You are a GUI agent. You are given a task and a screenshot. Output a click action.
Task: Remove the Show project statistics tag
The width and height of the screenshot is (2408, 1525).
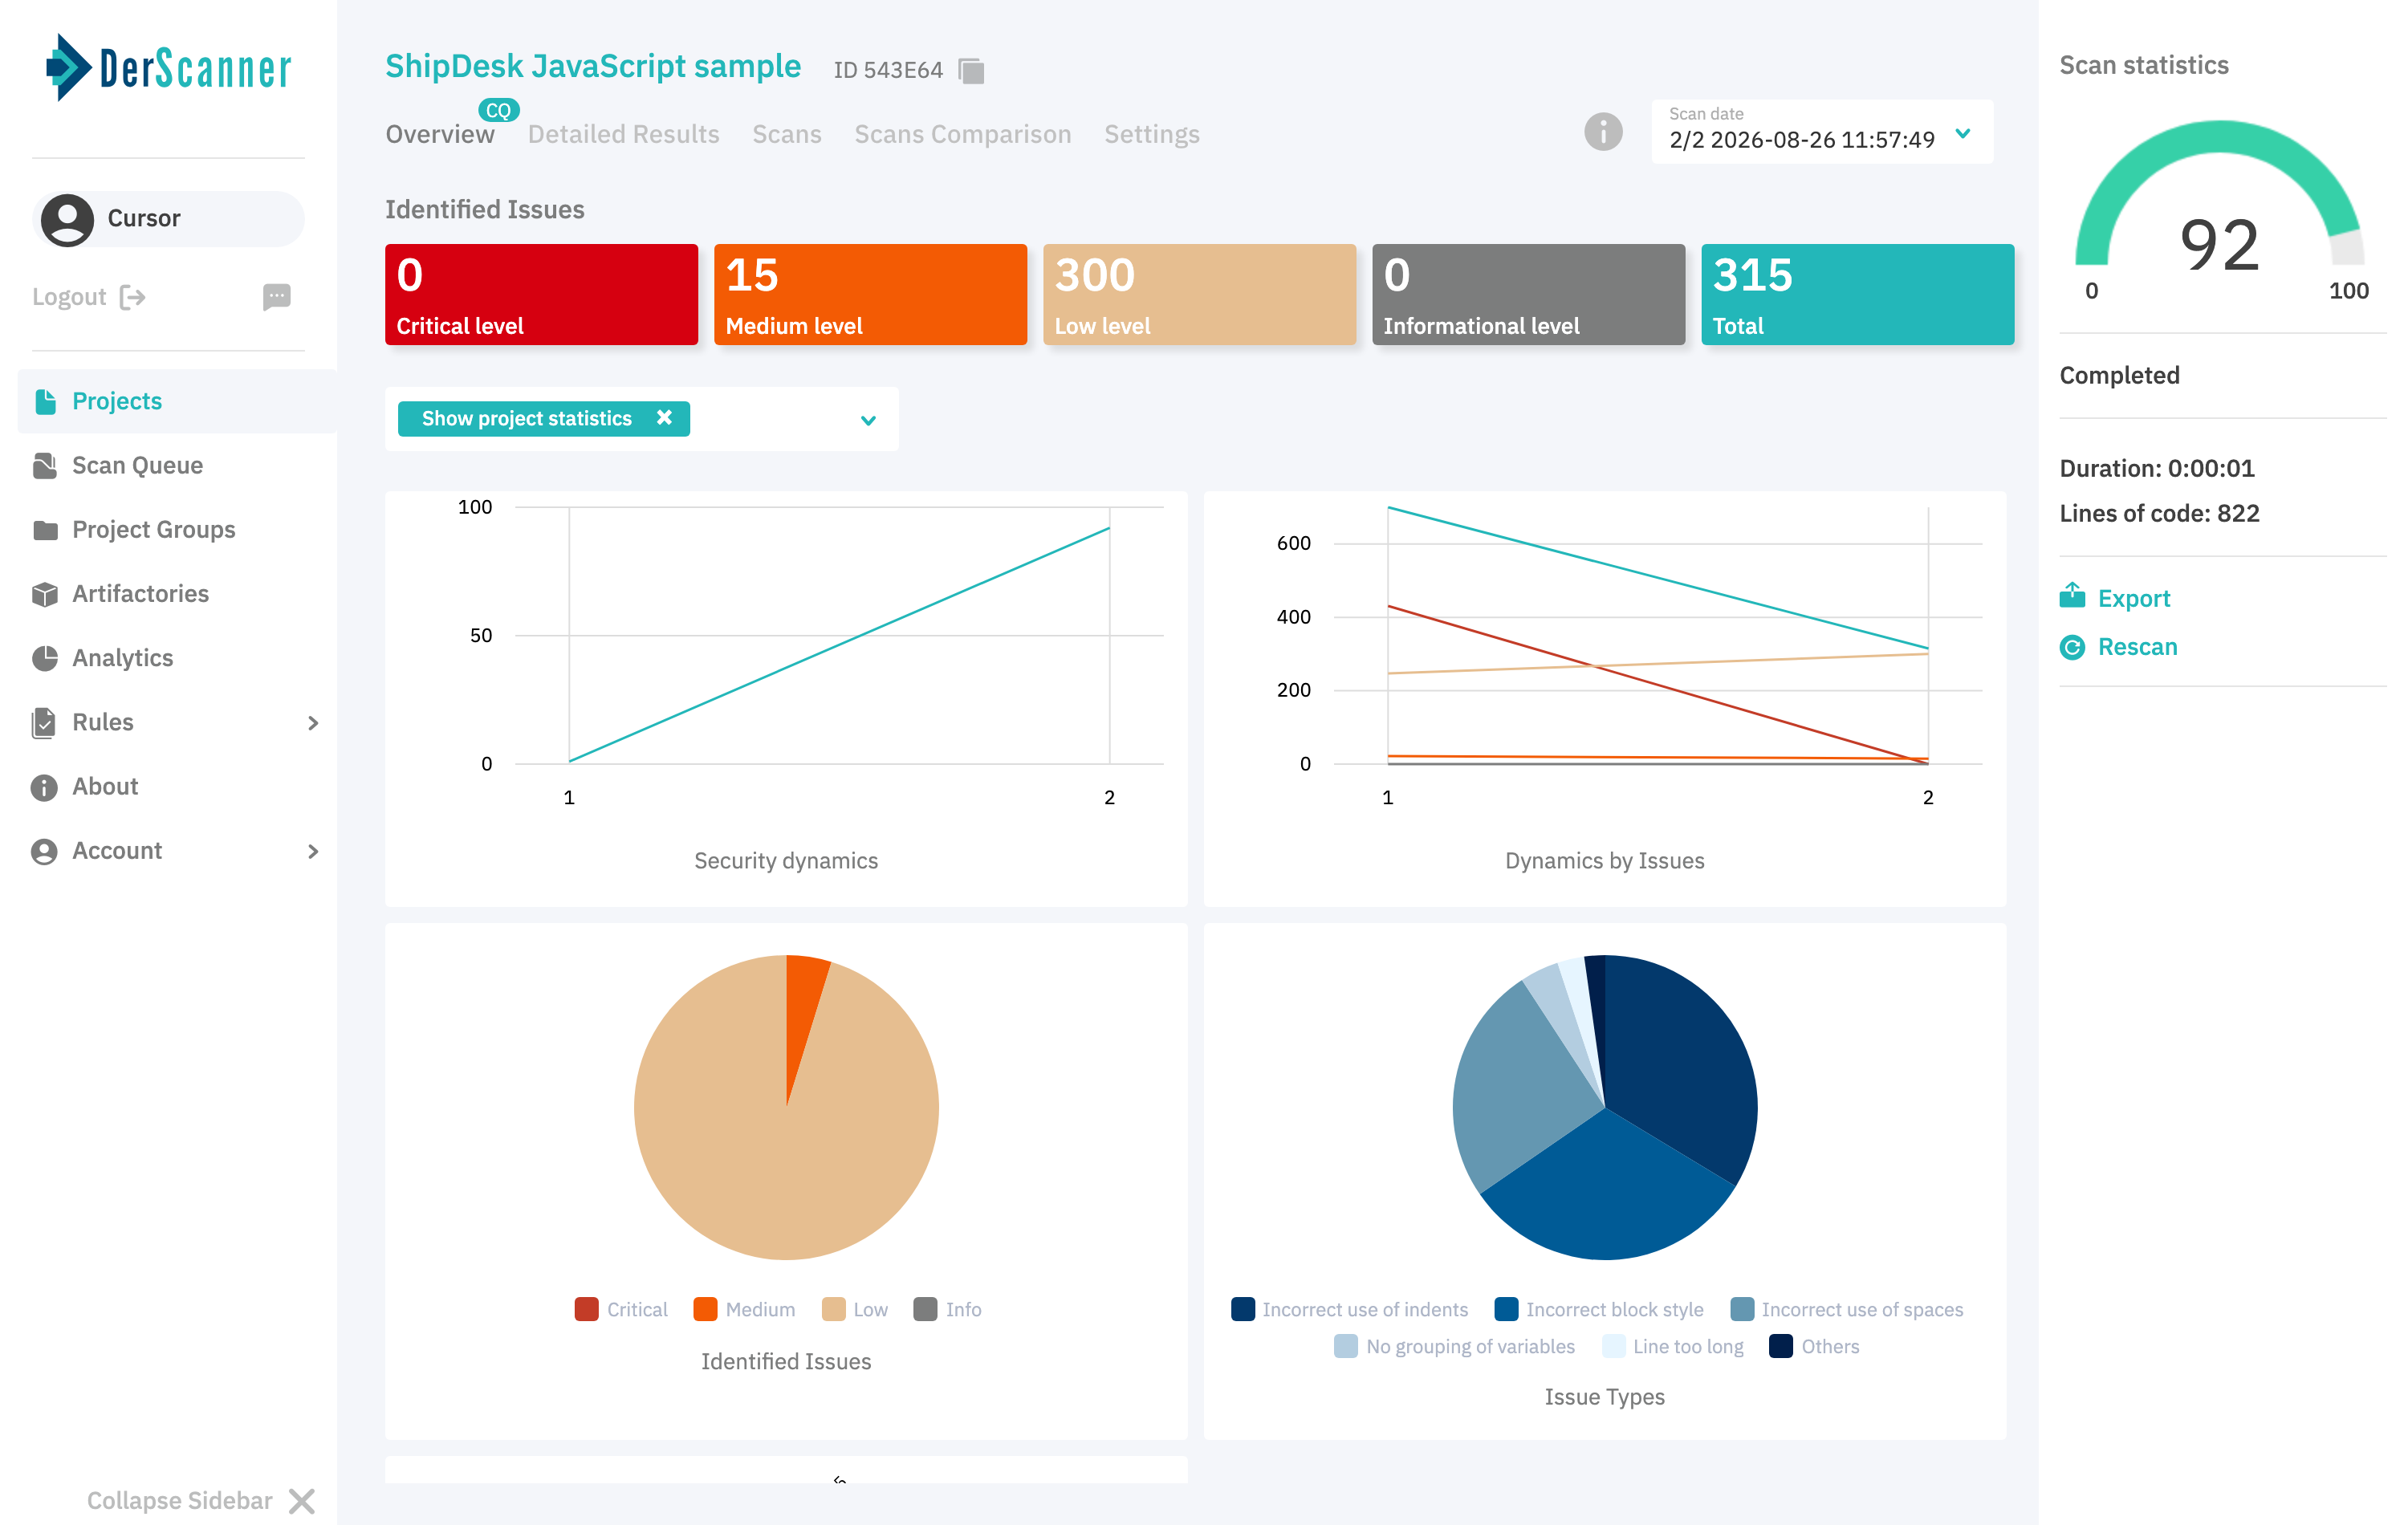point(664,418)
